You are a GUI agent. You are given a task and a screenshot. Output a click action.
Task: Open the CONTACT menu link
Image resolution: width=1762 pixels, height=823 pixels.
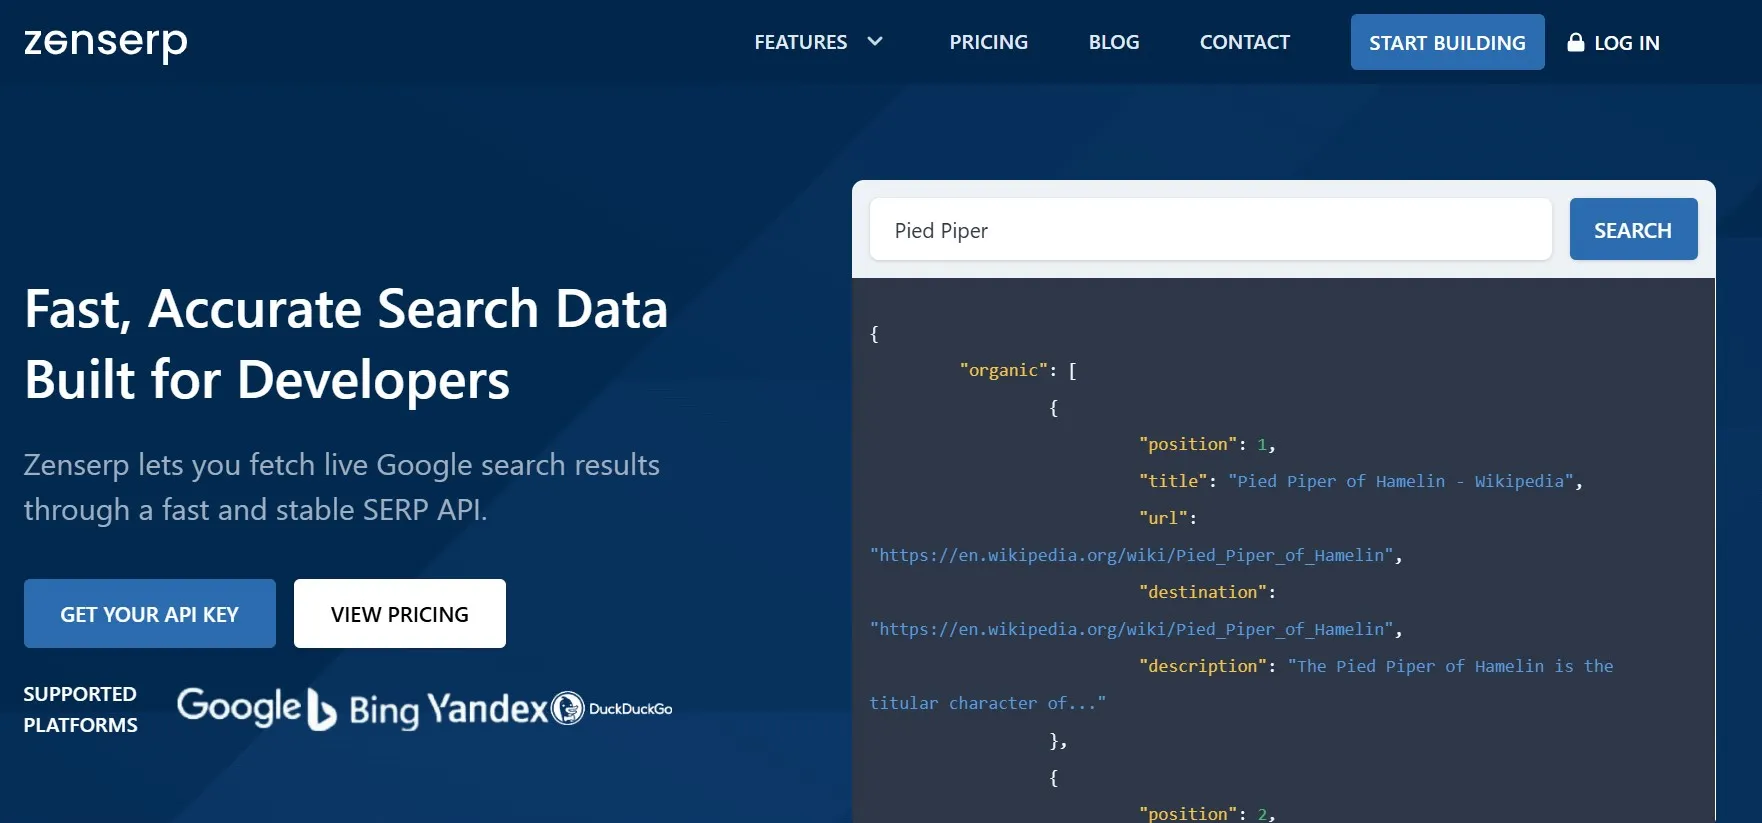click(x=1244, y=42)
